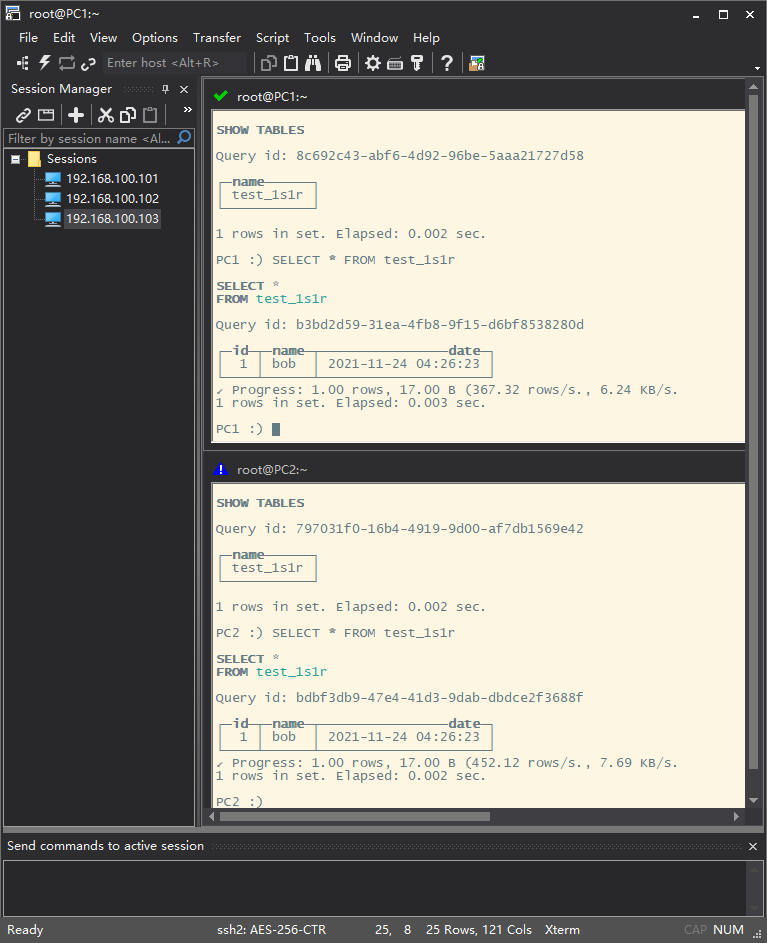
Task: Click the Help question mark icon
Action: pos(446,63)
